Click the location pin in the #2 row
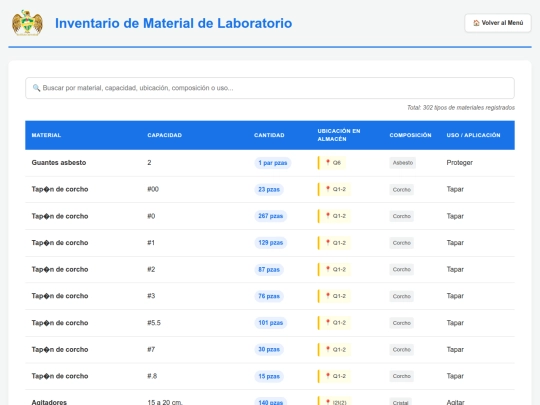This screenshot has height=405, width=540. pyautogui.click(x=328, y=269)
